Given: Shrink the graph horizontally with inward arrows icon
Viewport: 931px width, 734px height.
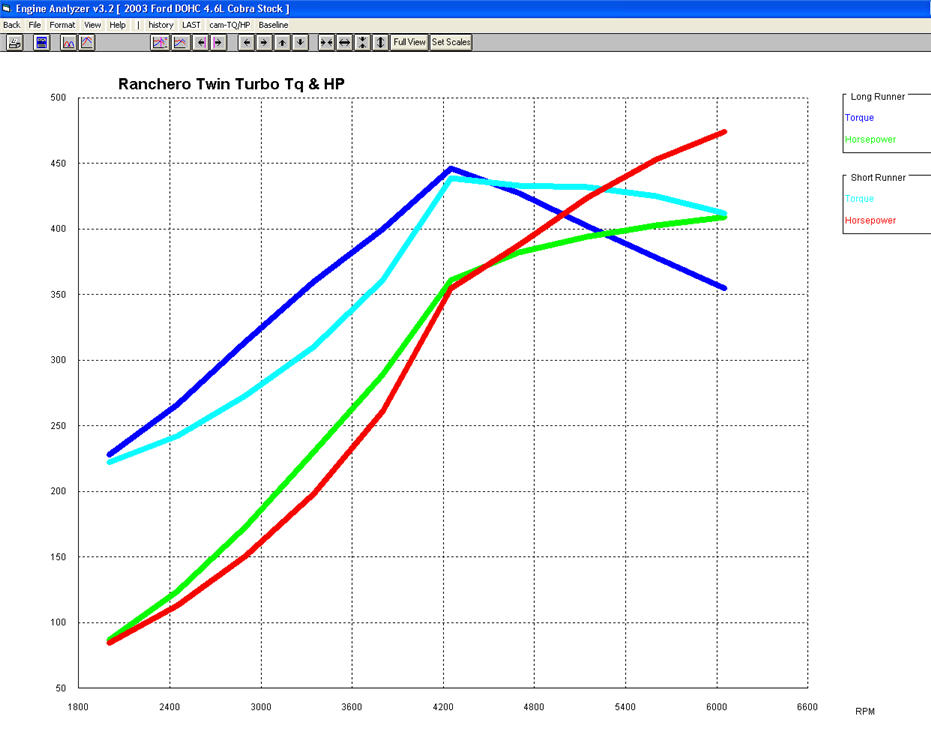Looking at the screenshot, I should tap(327, 43).
